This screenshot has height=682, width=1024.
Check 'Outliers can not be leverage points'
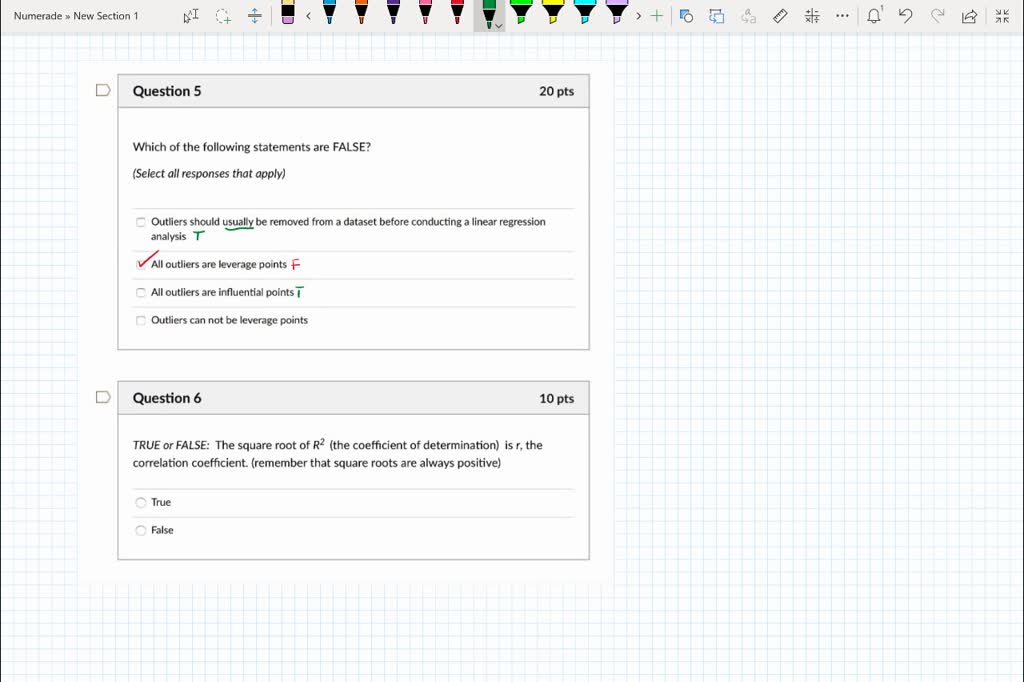pos(141,320)
